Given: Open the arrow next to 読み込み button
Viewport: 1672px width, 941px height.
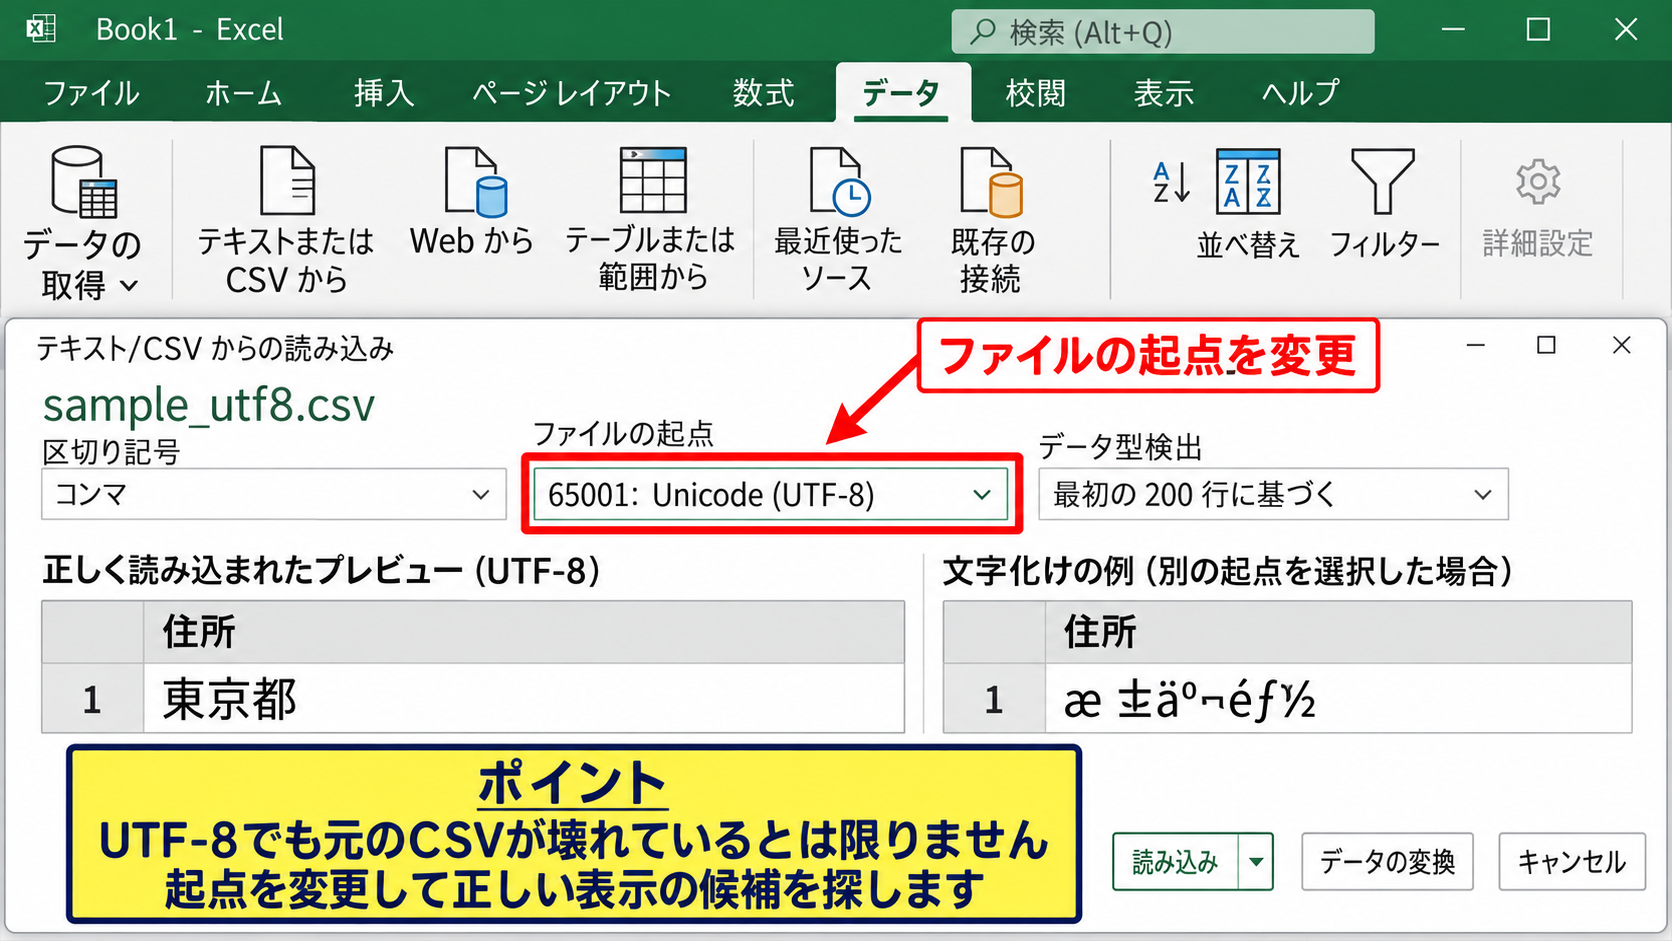Looking at the screenshot, I should [x=1256, y=861].
